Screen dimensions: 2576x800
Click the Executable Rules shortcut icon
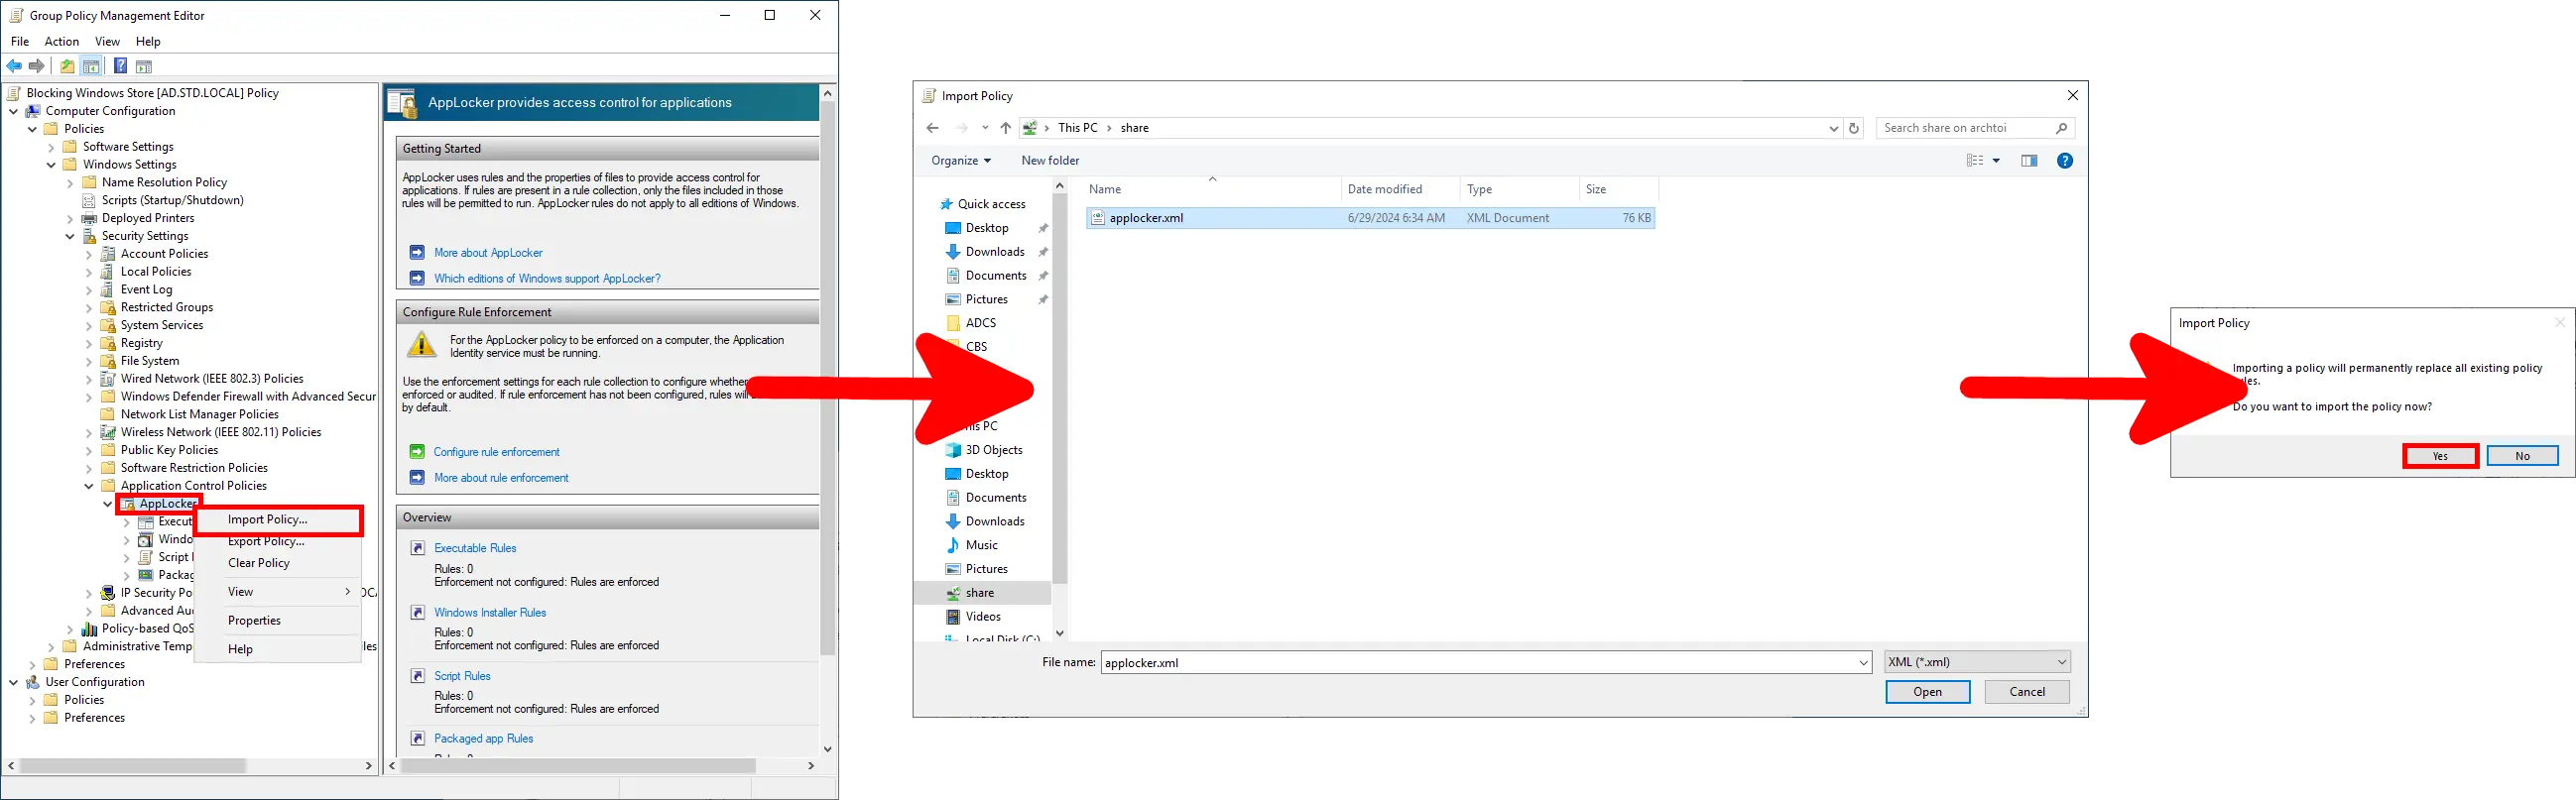click(418, 548)
